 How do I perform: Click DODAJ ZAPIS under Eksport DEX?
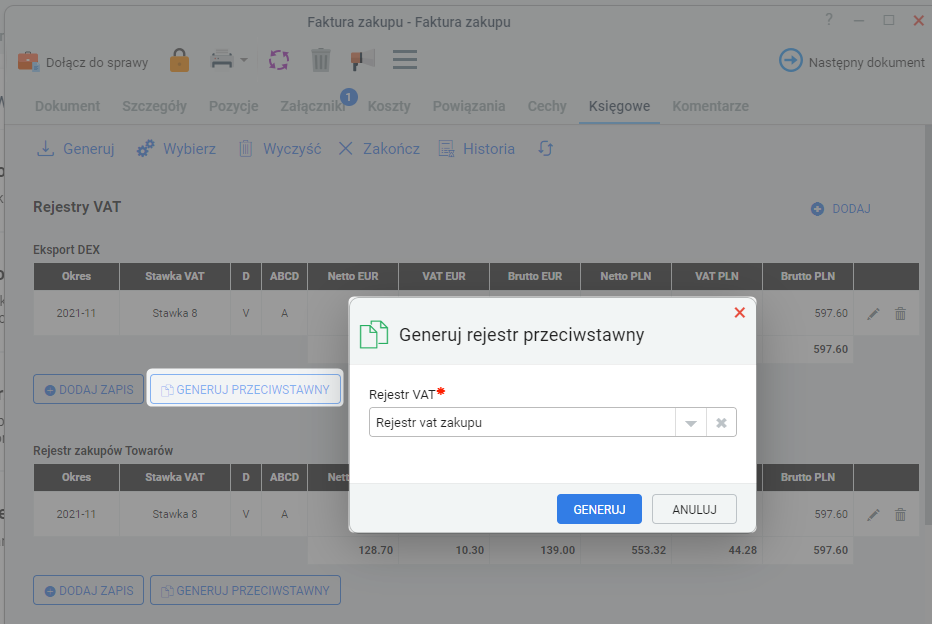89,389
